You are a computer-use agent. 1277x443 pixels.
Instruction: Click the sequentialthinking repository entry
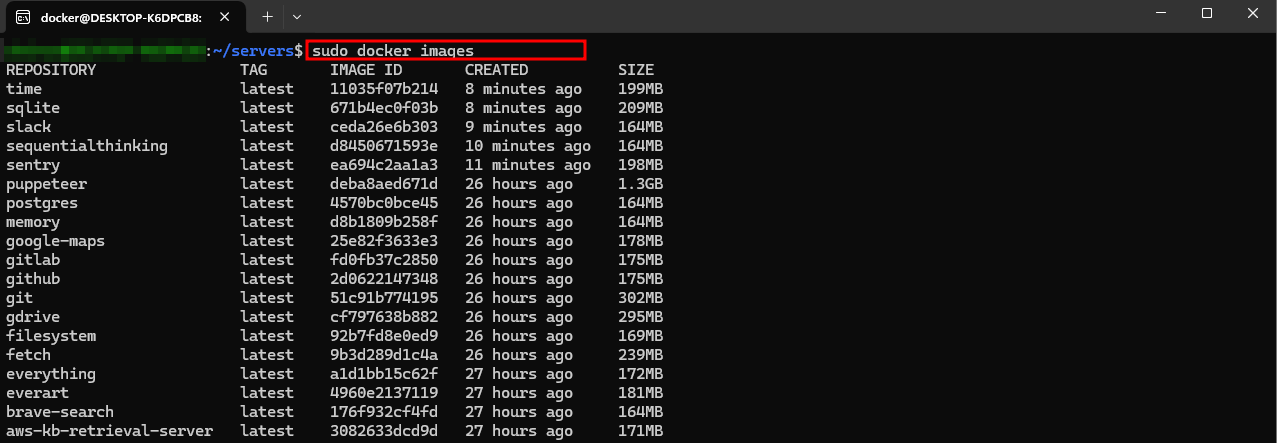(86, 146)
